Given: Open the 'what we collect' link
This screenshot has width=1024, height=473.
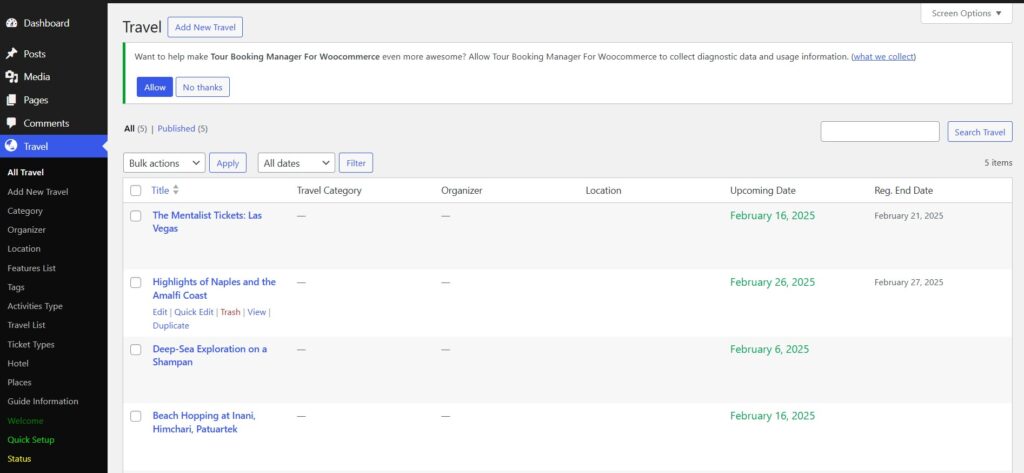Looking at the screenshot, I should coord(883,57).
